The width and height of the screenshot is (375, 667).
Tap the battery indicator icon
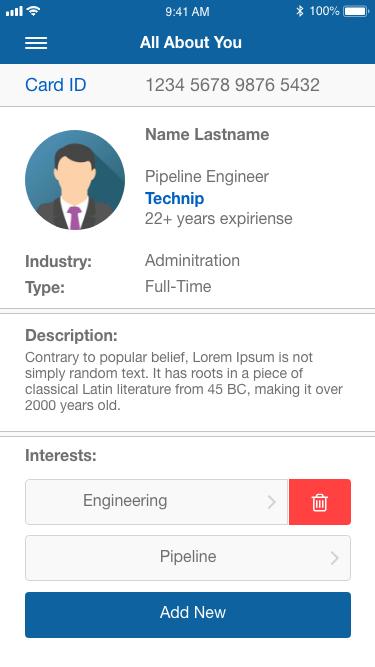pyautogui.click(x=356, y=11)
